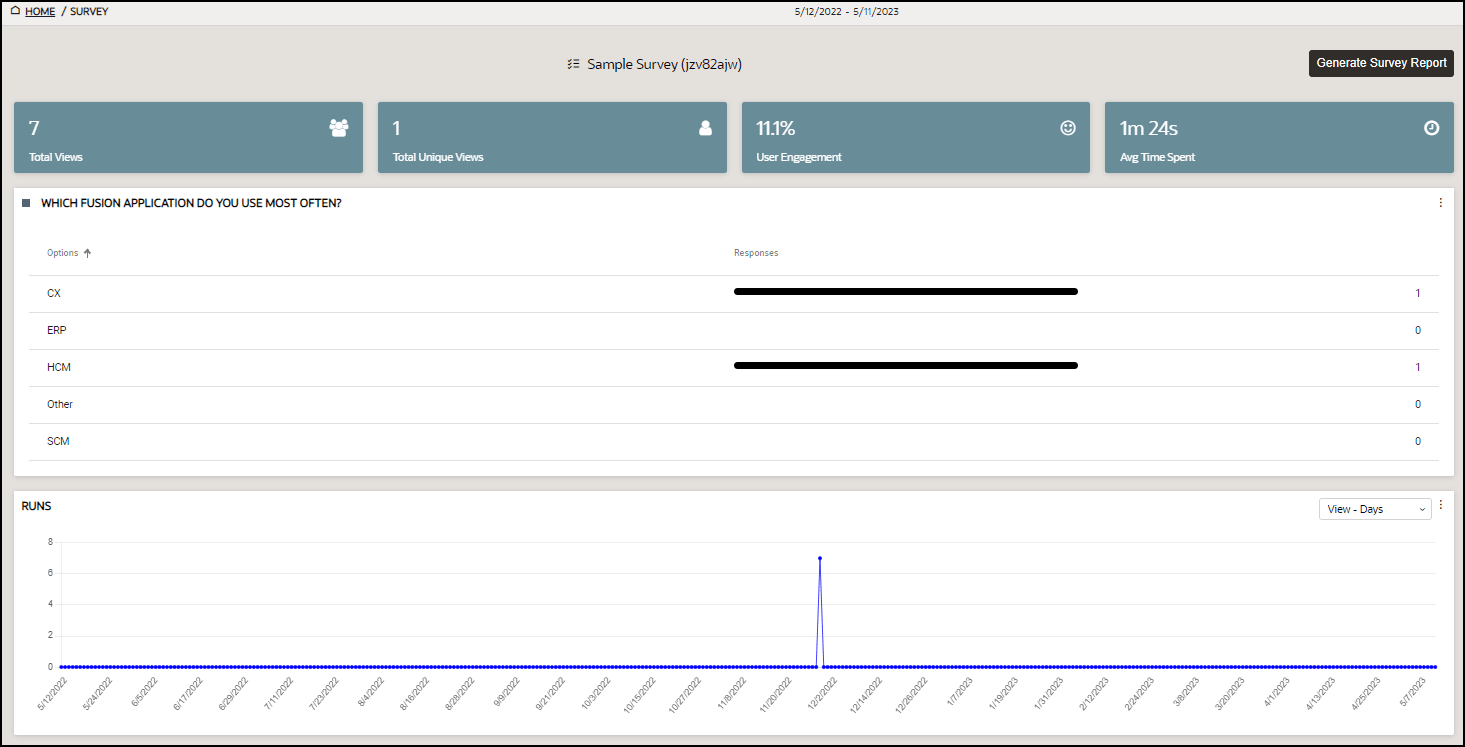Viewport: 1465px width, 747px height.
Task: Open the View - Days dropdown
Action: click(x=1375, y=509)
